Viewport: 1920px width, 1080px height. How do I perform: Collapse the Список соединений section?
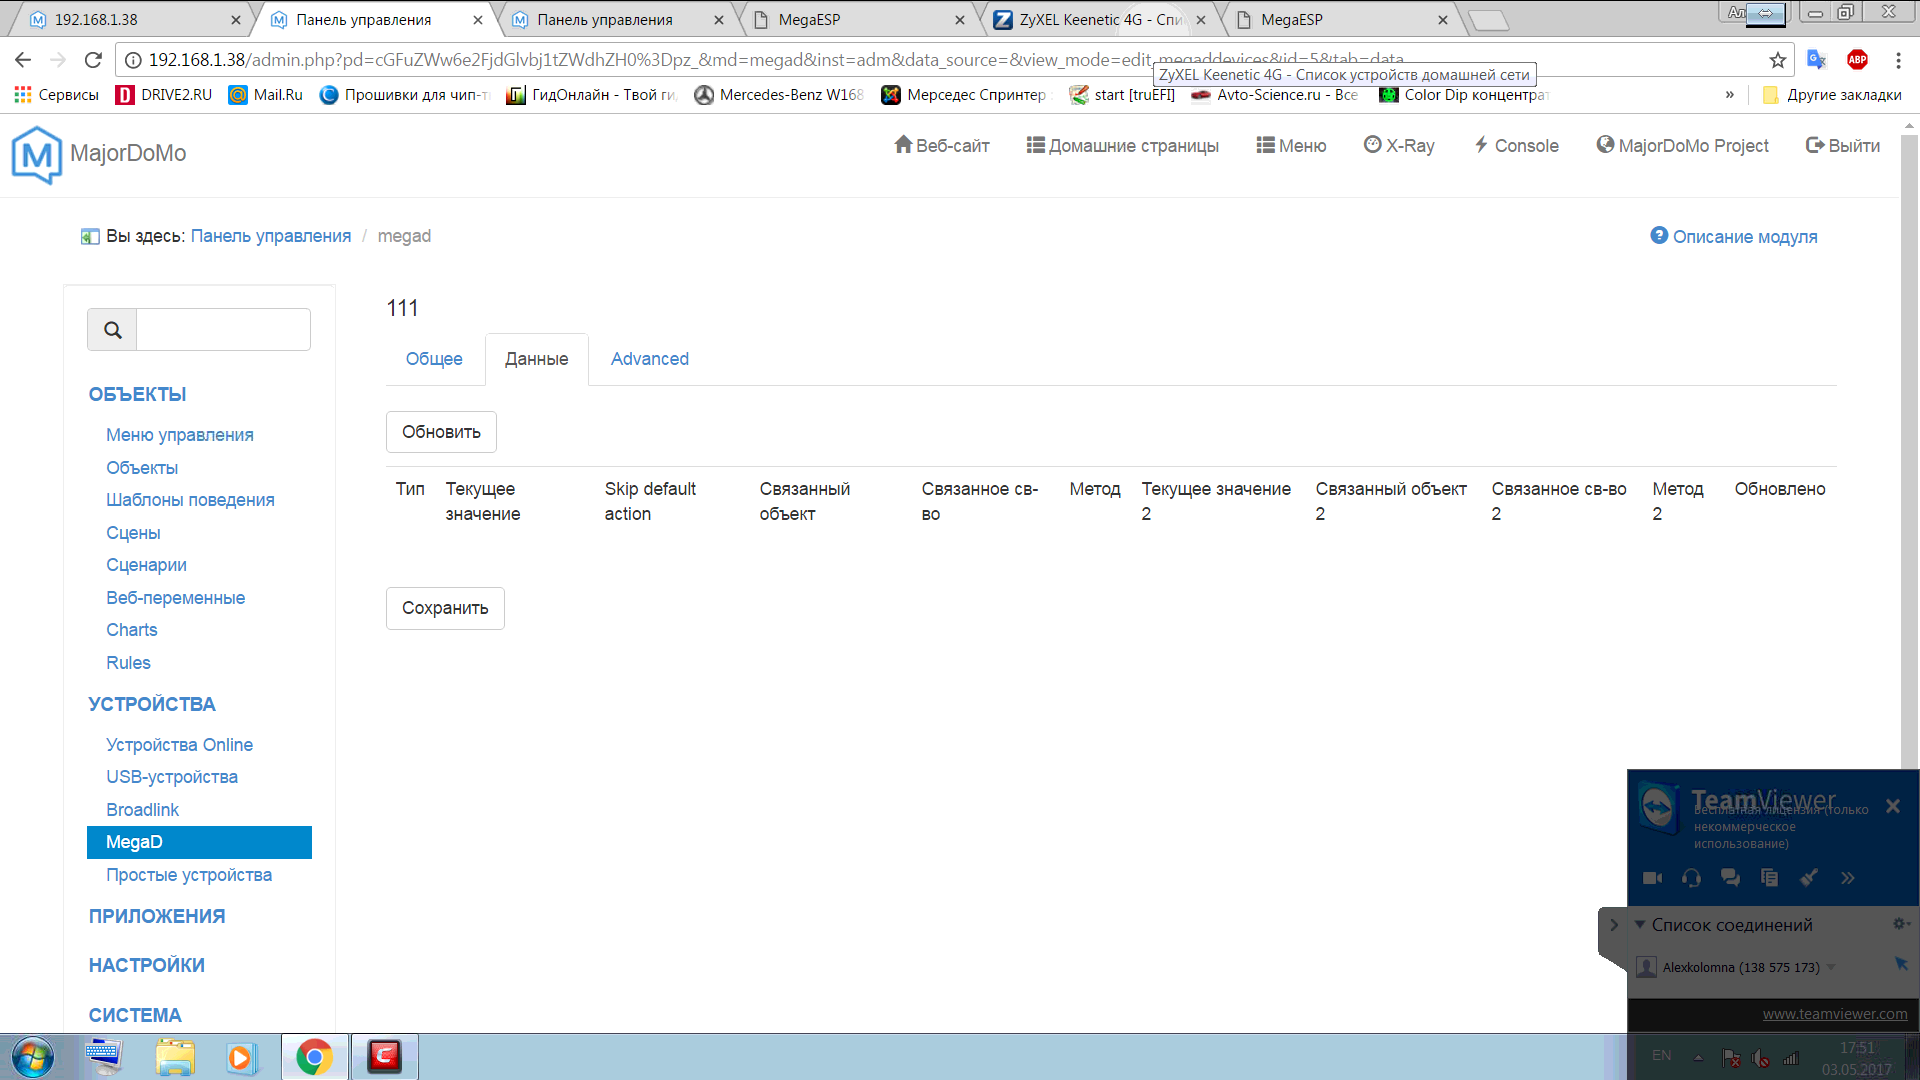pos(1641,925)
